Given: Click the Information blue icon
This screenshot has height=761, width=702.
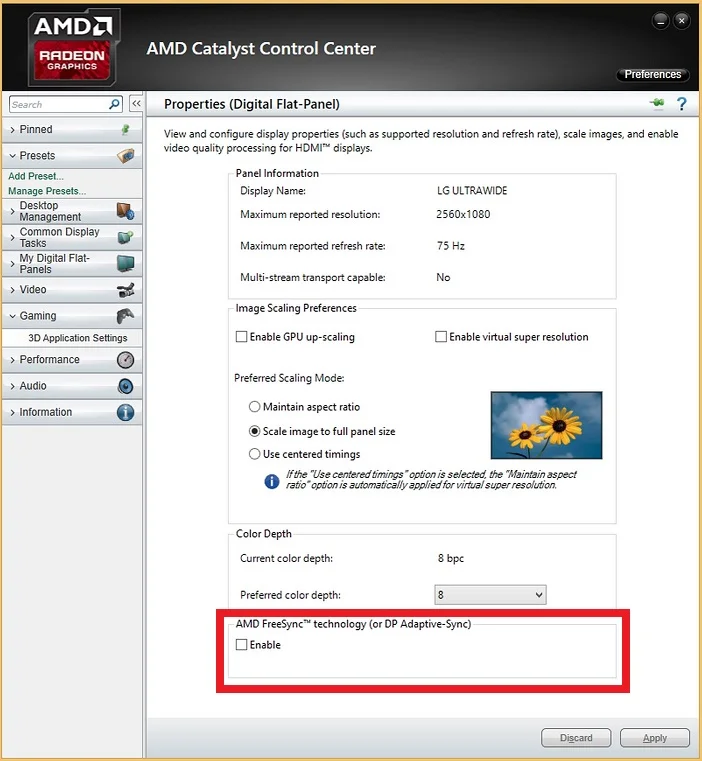Looking at the screenshot, I should [126, 412].
